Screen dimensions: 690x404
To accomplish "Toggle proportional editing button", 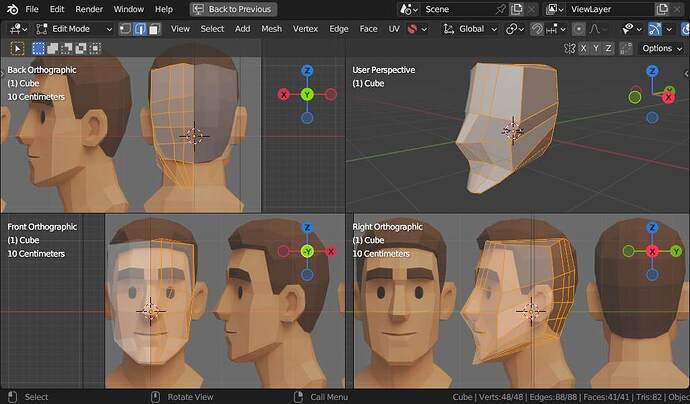I will pyautogui.click(x=578, y=29).
